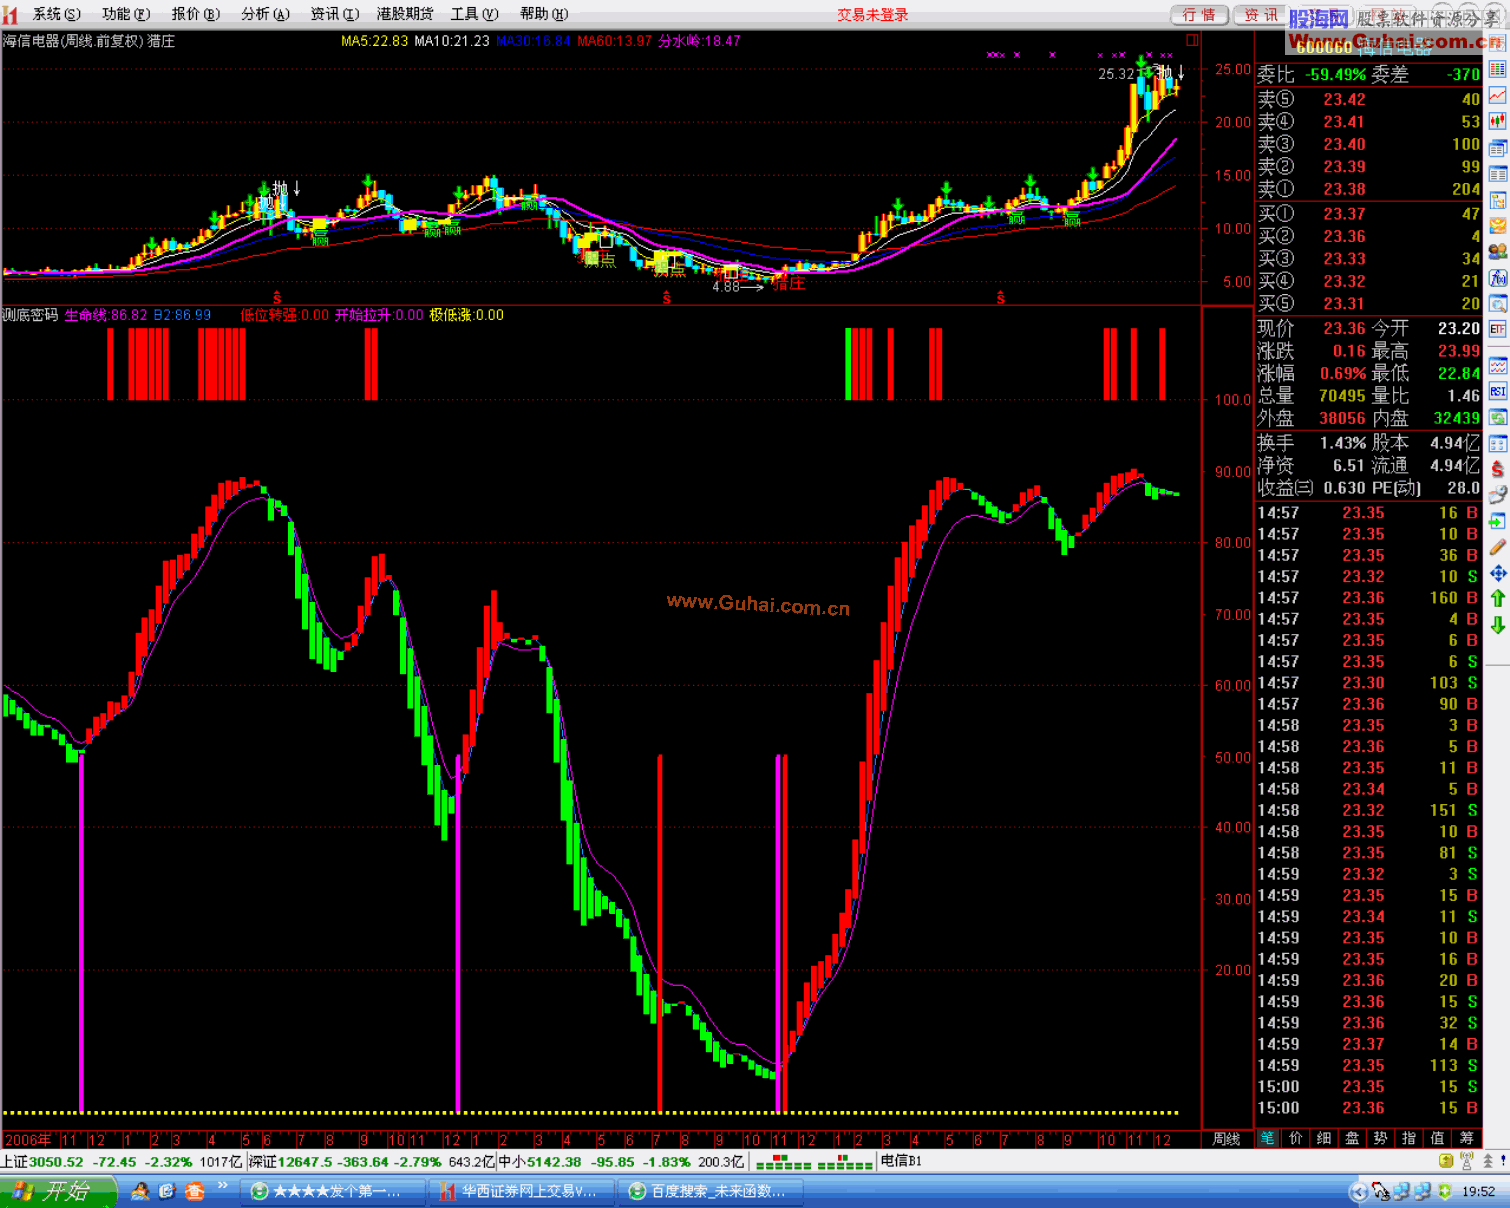Screen dimensions: 1510x1208
Task: Click the green up arrow icon in sidebar
Action: coord(1497,598)
